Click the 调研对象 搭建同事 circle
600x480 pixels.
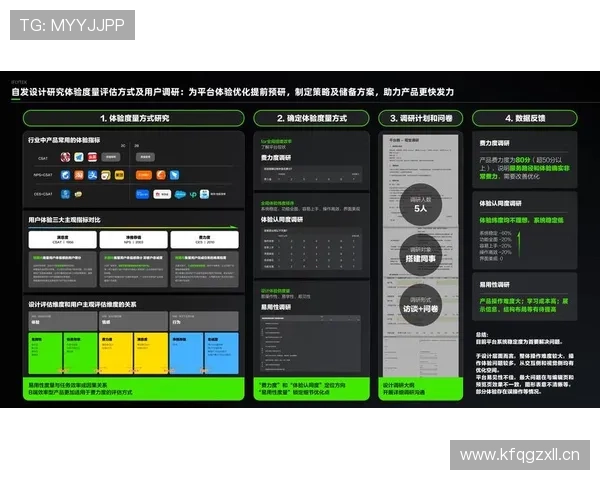[421, 255]
